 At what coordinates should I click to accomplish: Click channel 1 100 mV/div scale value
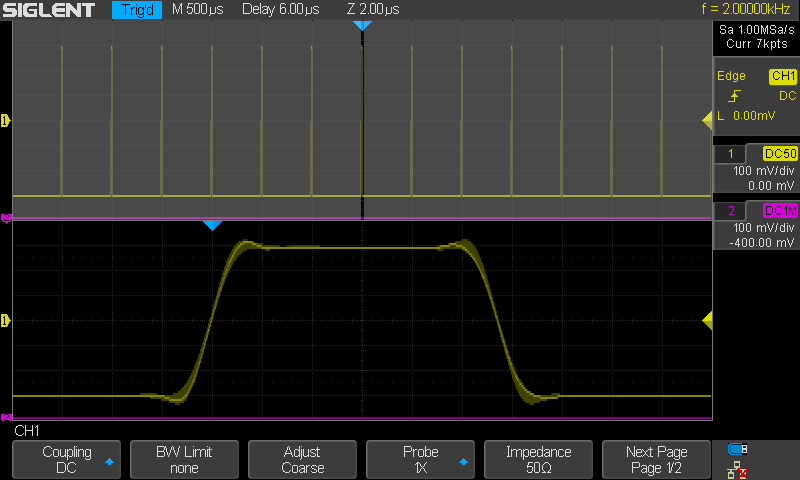click(x=764, y=171)
